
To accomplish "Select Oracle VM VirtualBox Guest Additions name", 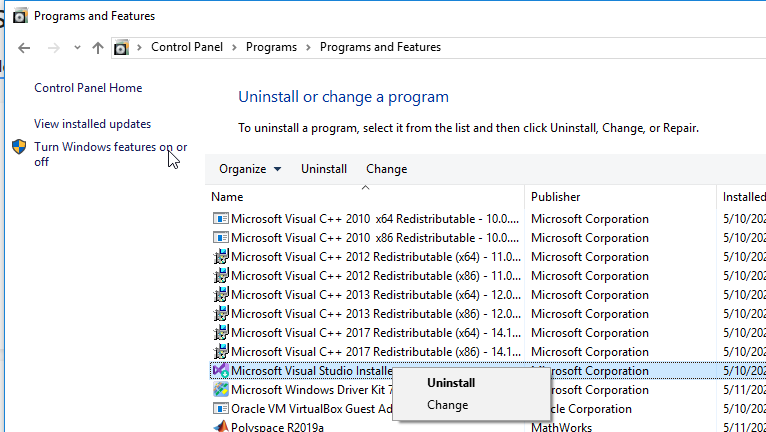I will coord(312,409).
